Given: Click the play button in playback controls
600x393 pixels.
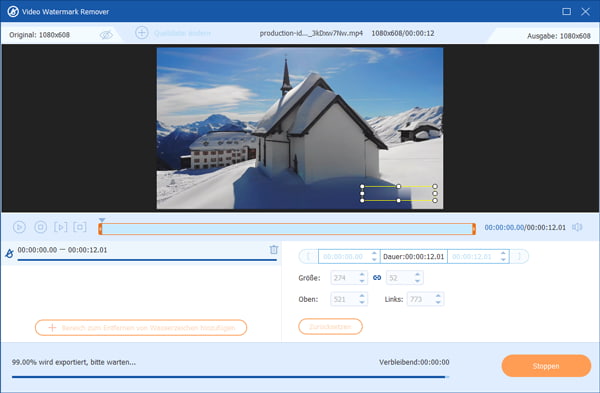Looking at the screenshot, I should (x=19, y=227).
